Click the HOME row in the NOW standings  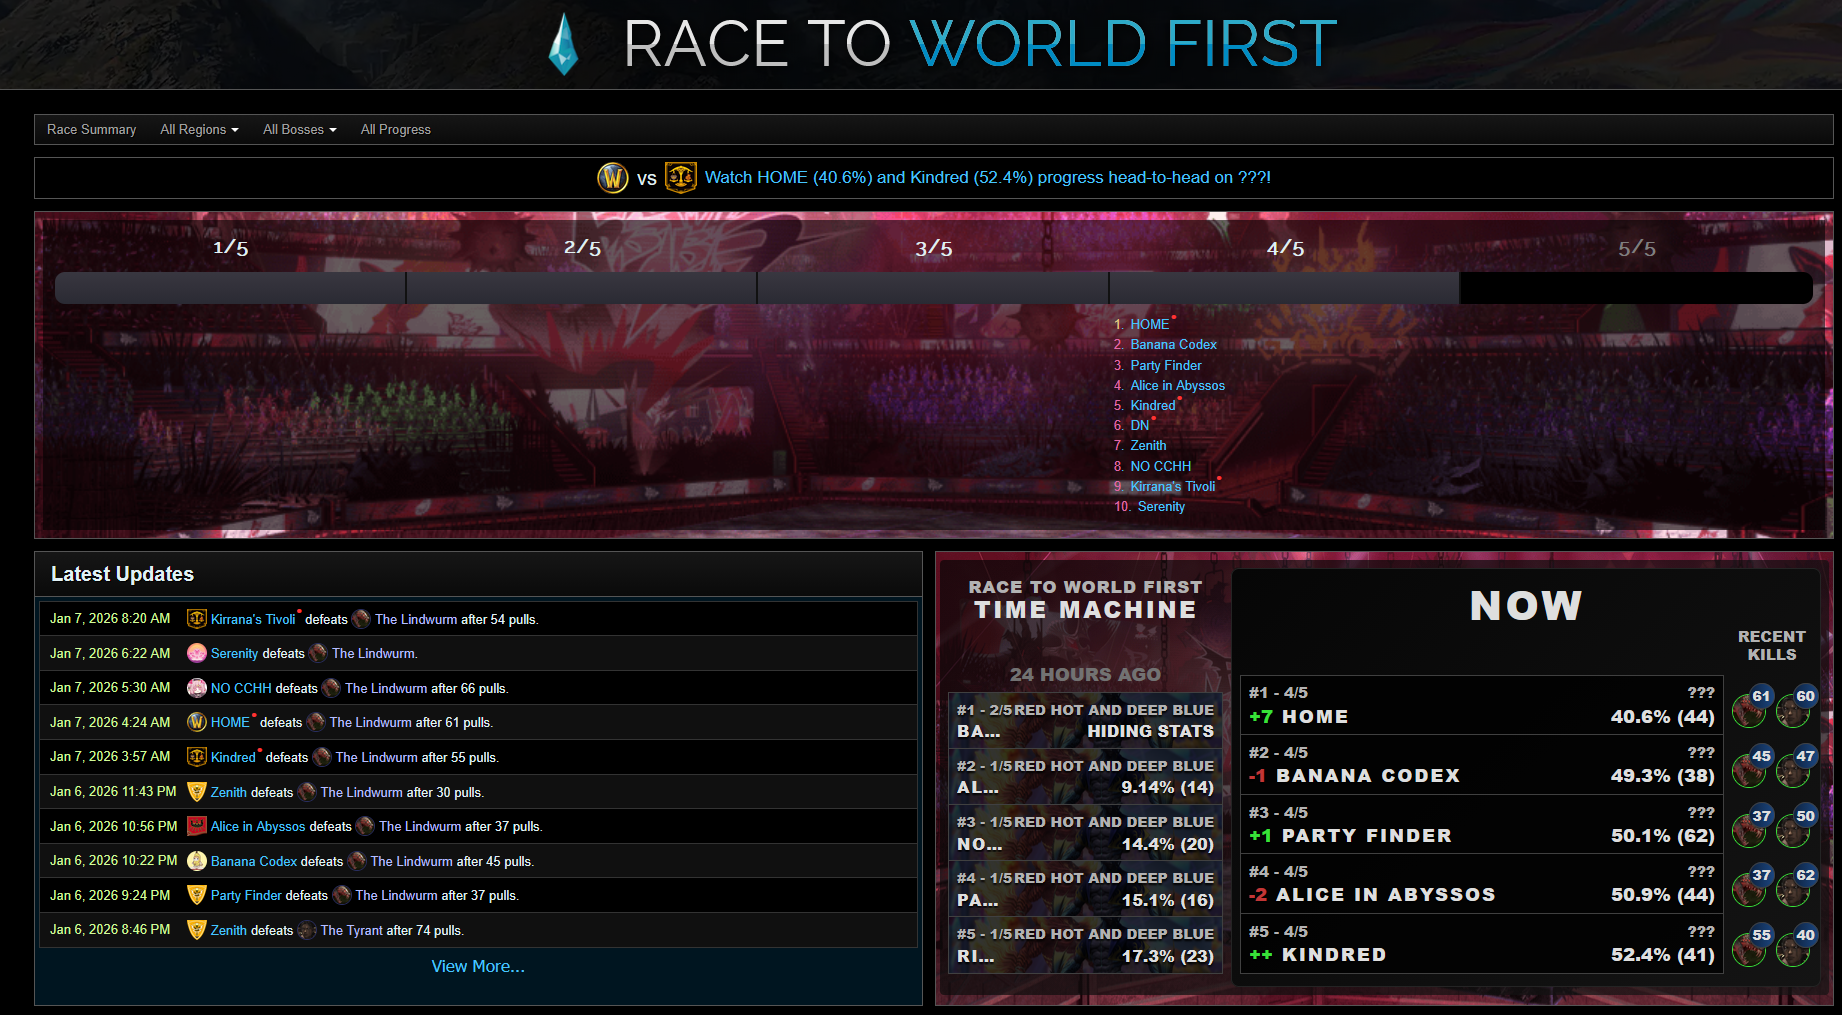(1481, 706)
